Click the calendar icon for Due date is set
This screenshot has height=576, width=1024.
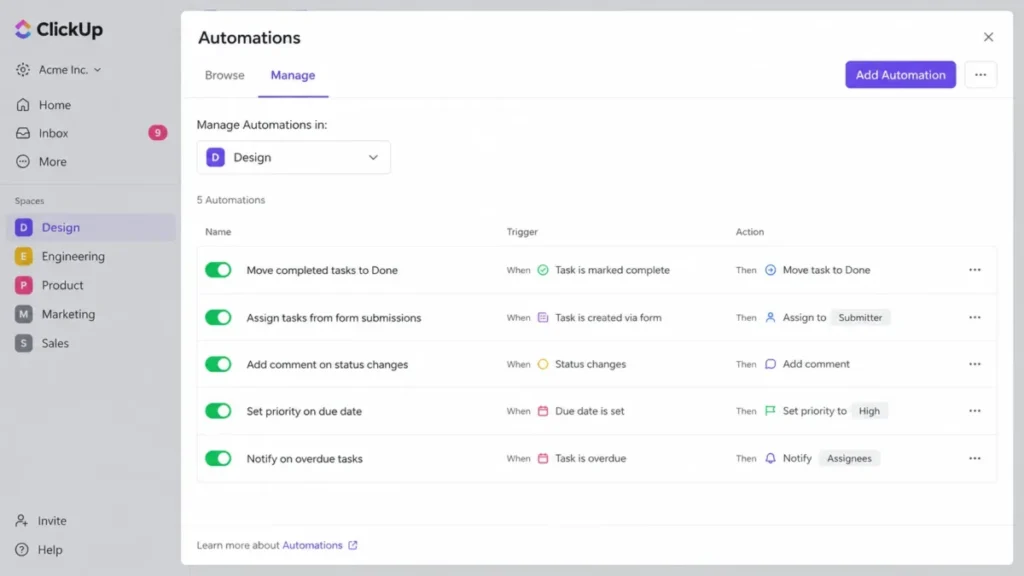coord(543,411)
